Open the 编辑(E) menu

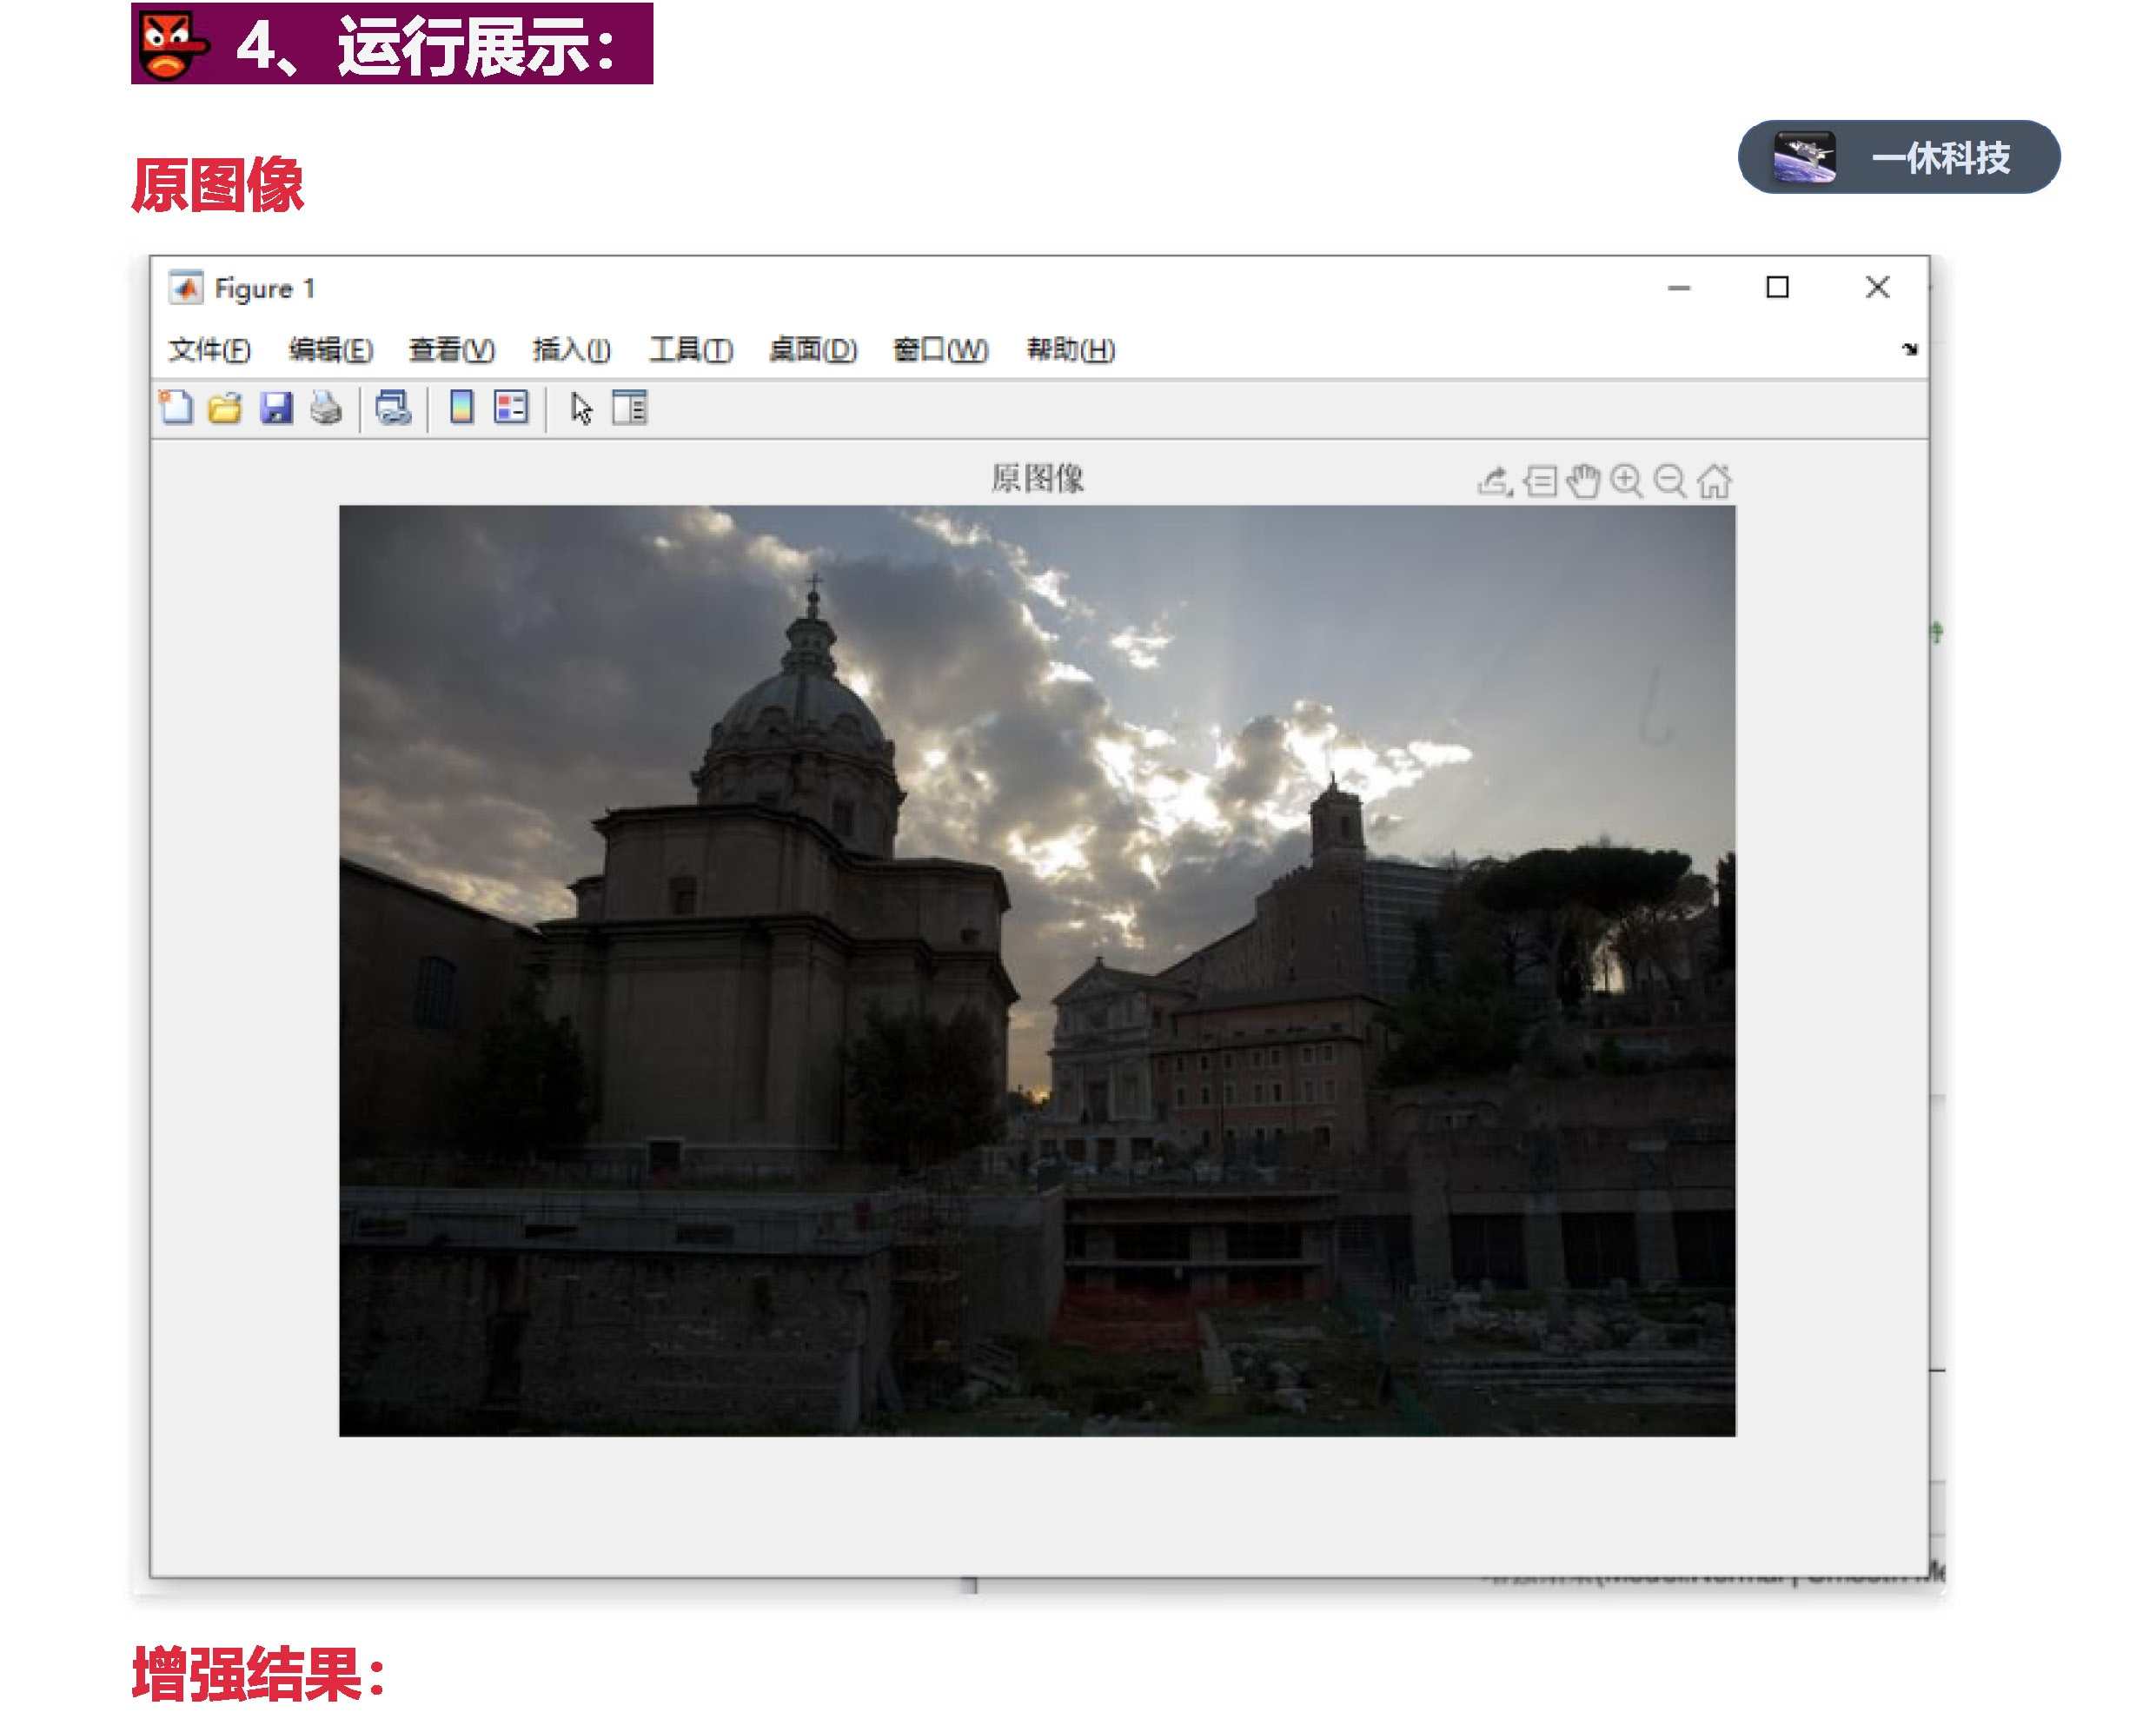(330, 350)
